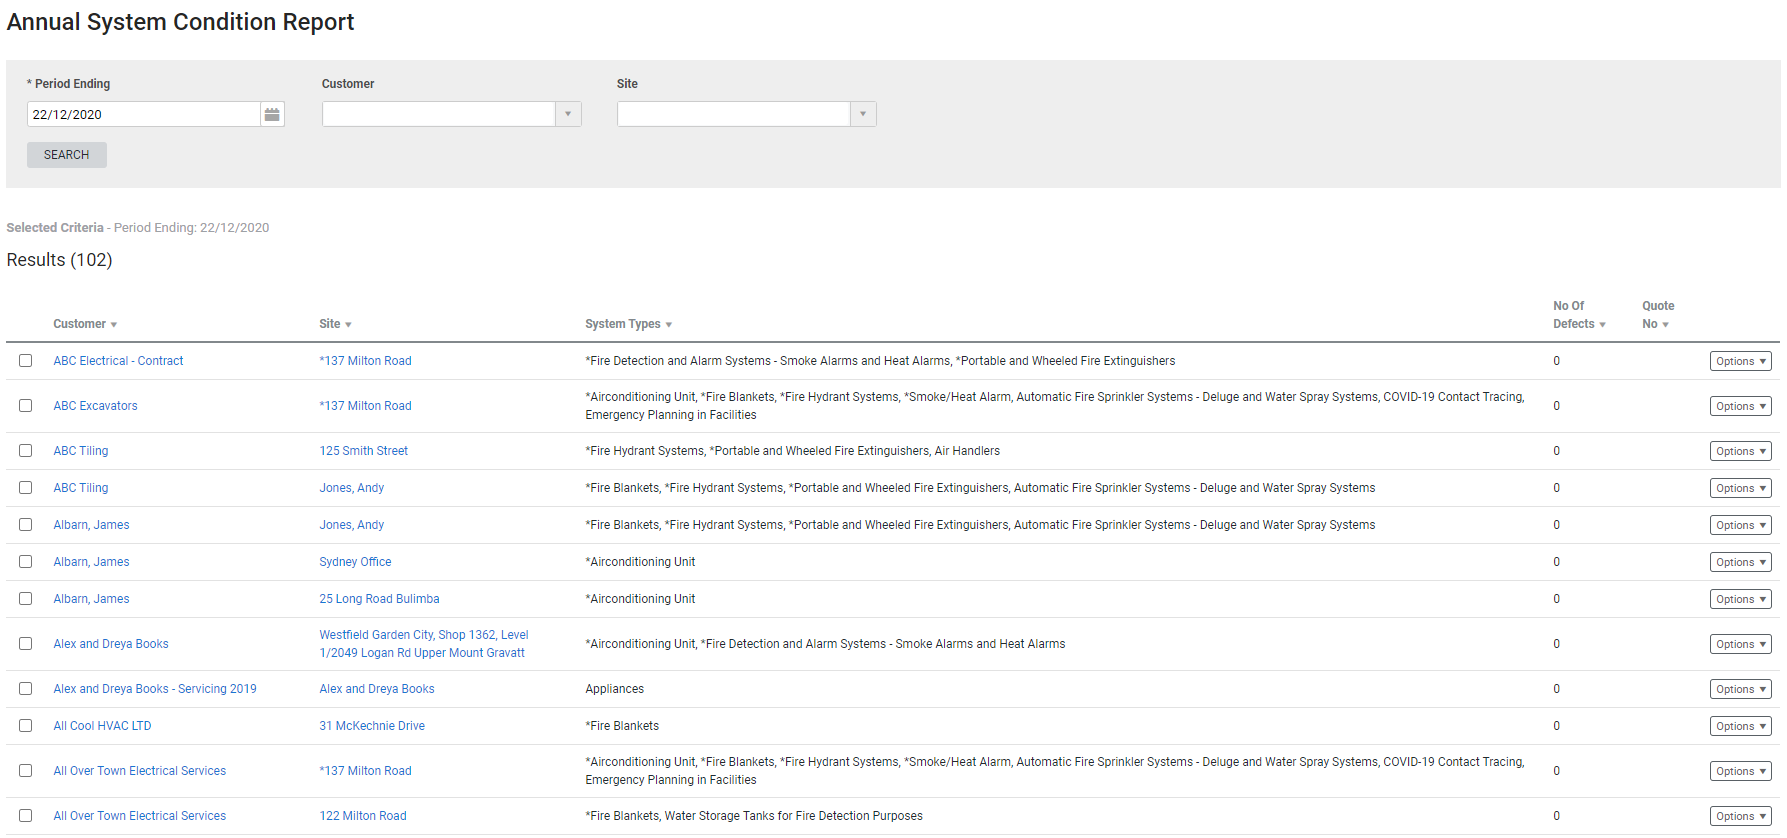The image size is (1787, 838).
Task: Sort results by Customer column arrow
Action: 114,325
